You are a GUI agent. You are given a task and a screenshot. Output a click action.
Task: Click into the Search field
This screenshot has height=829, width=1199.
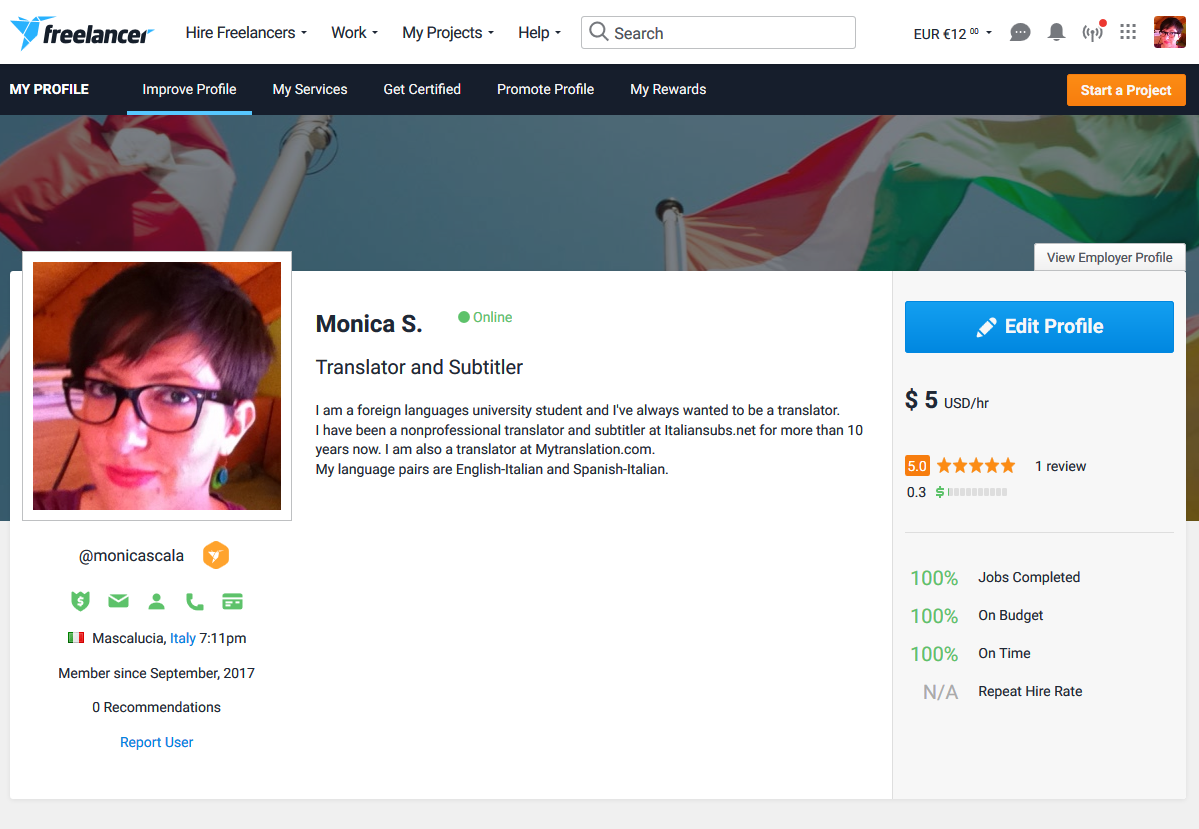point(730,33)
